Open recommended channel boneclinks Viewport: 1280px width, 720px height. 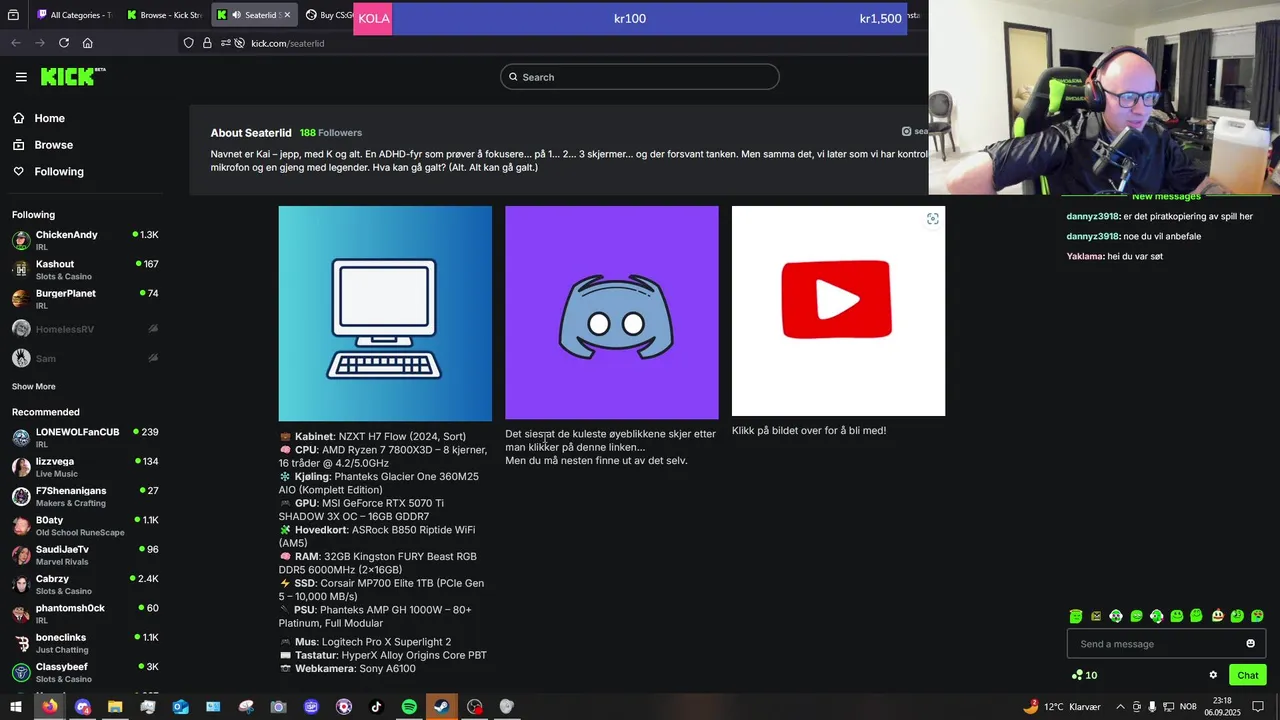[85, 643]
